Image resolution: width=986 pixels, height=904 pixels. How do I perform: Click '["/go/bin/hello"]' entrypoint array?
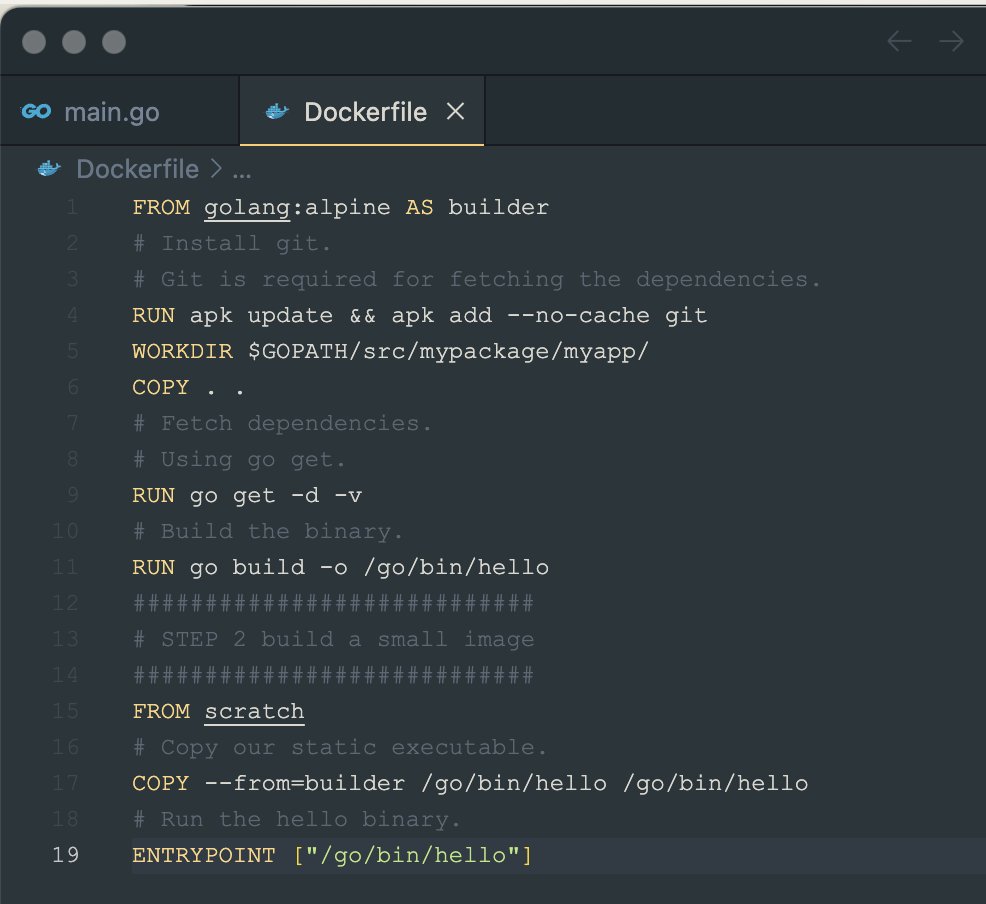coord(413,855)
